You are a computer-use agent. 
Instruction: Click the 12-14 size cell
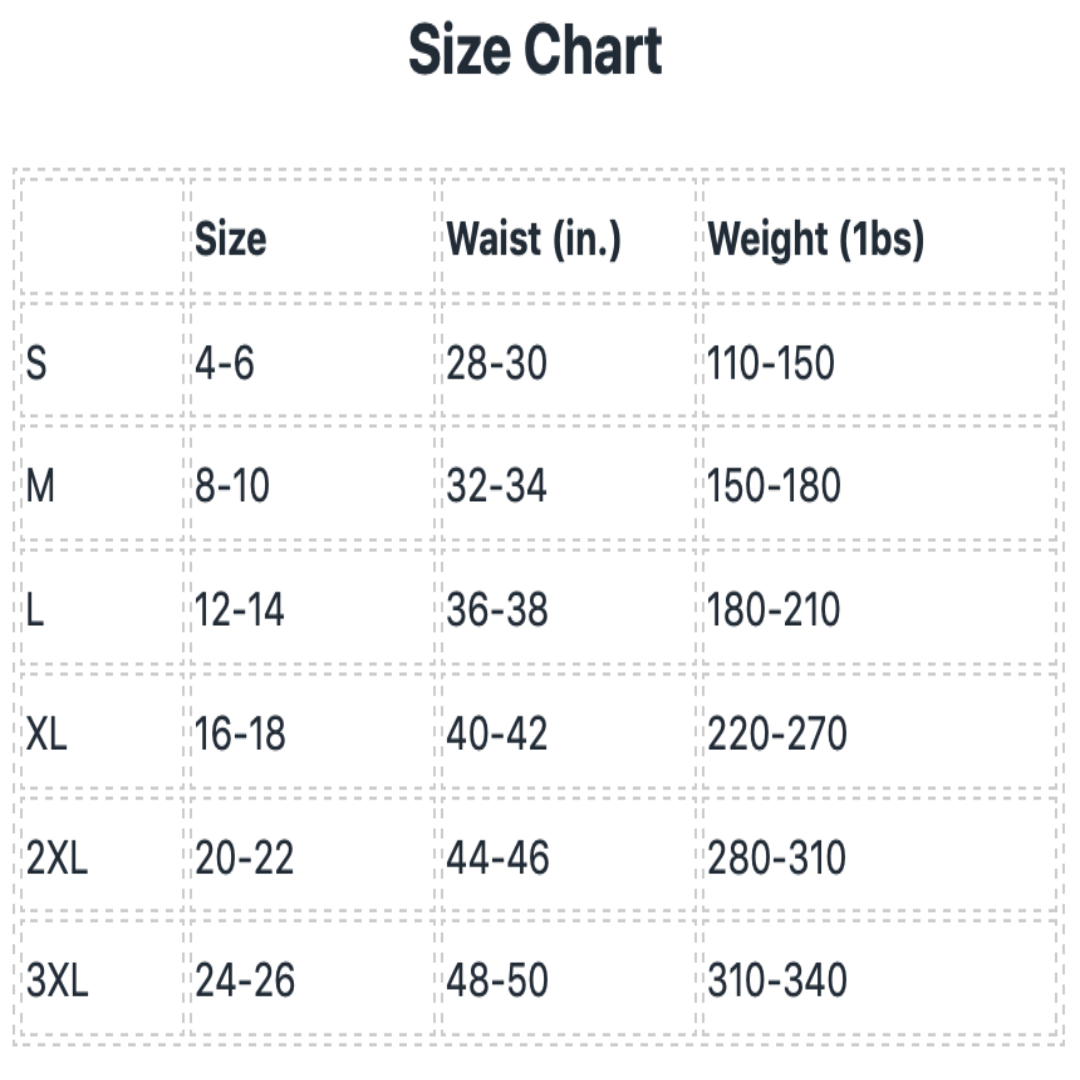tap(239, 611)
